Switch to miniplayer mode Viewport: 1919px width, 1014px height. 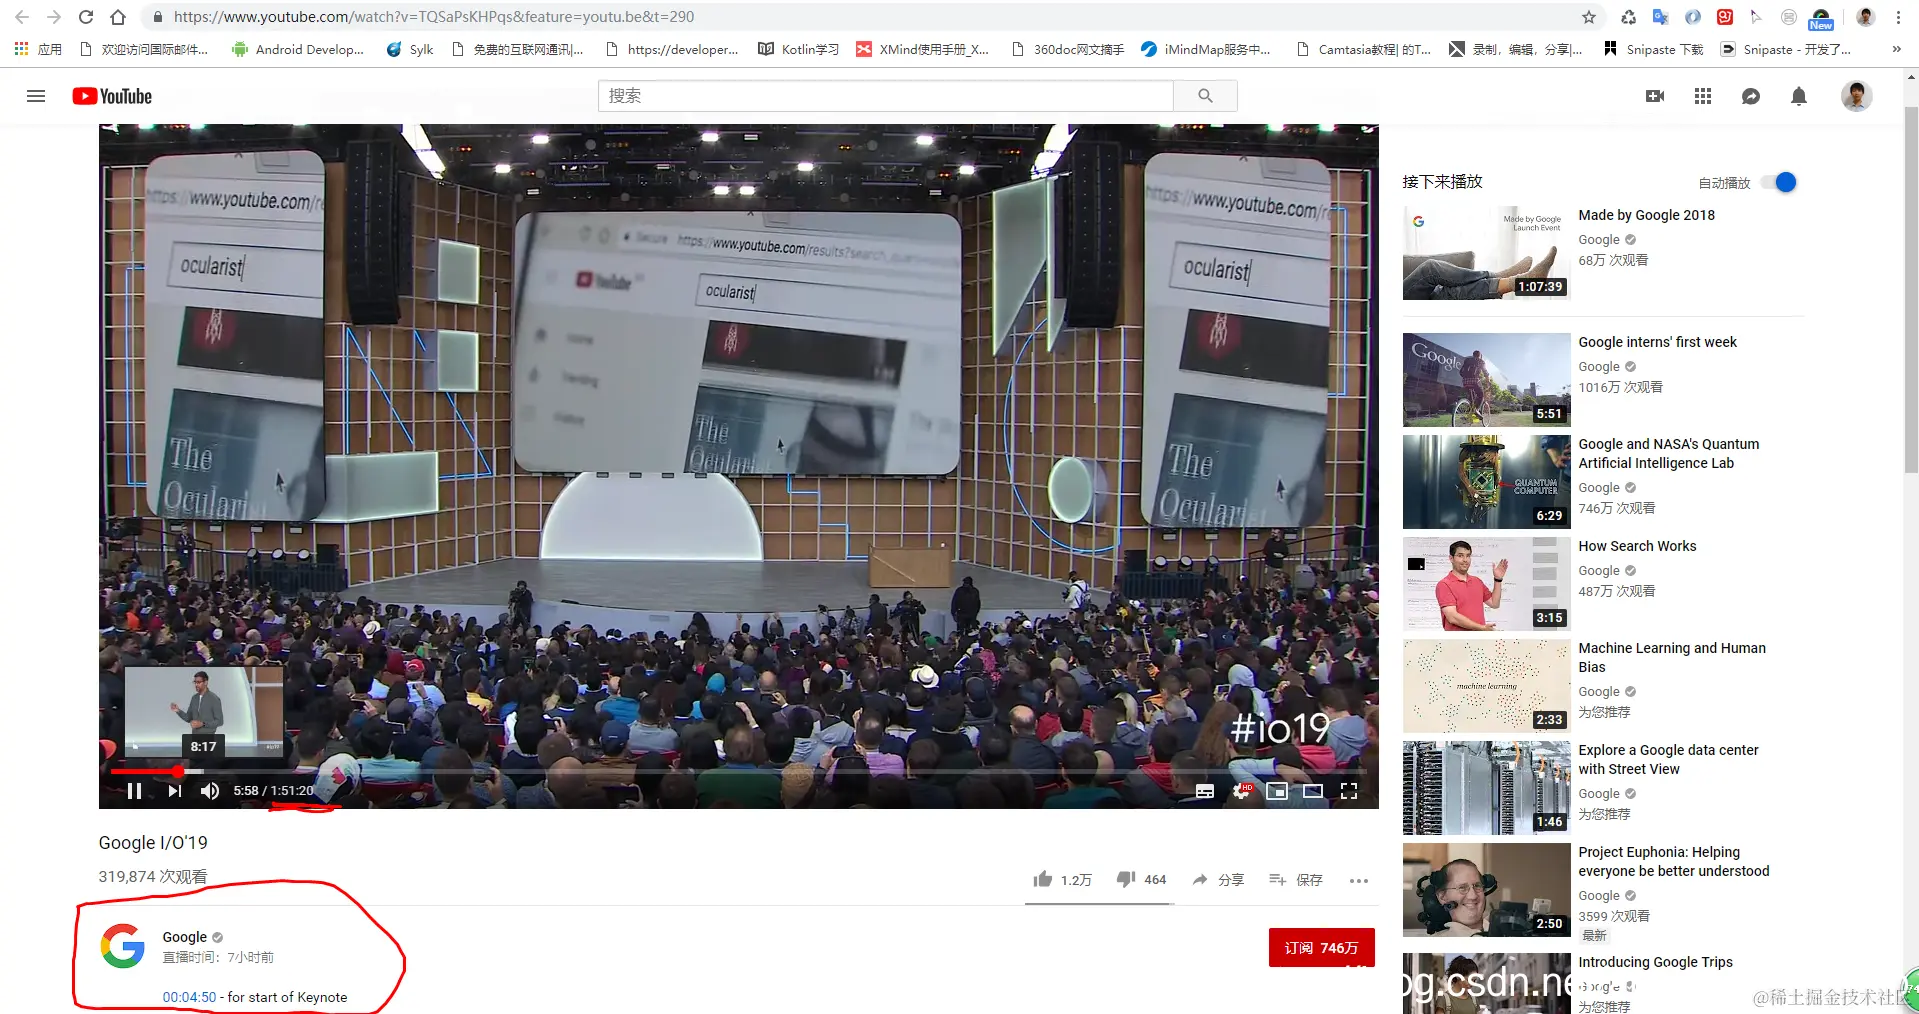(x=1277, y=791)
